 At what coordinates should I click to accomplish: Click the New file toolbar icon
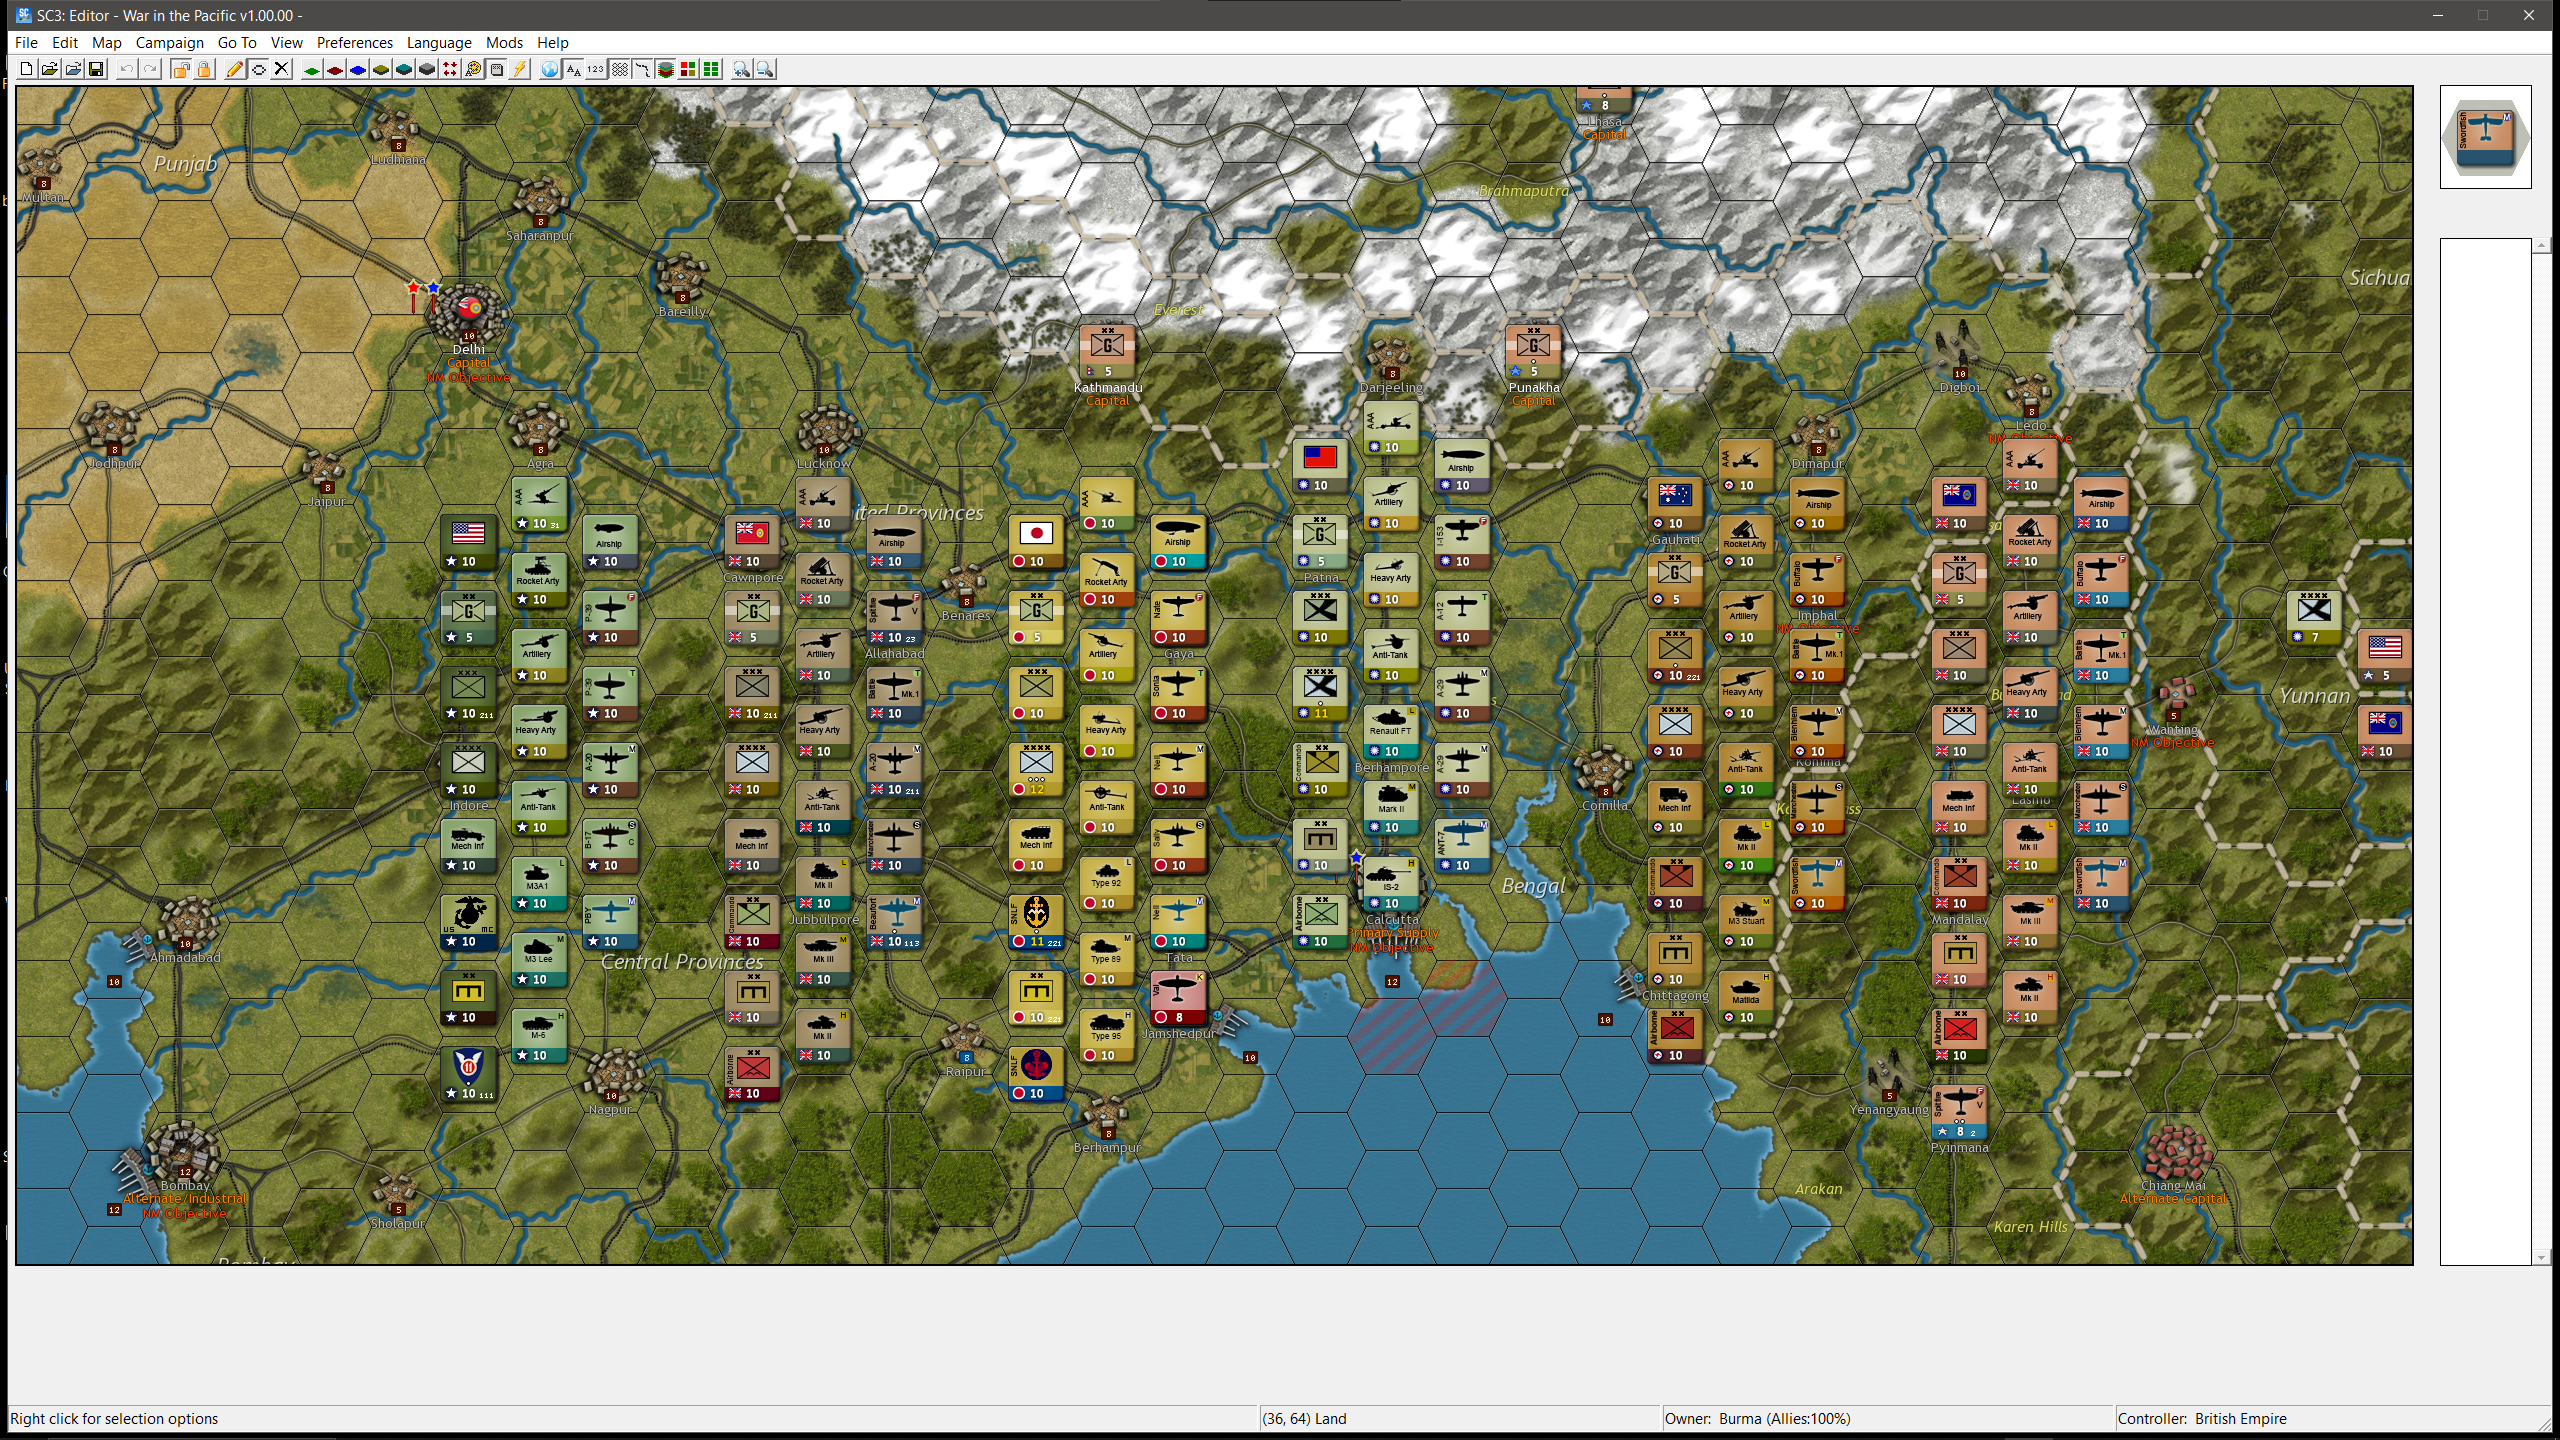coord(26,69)
